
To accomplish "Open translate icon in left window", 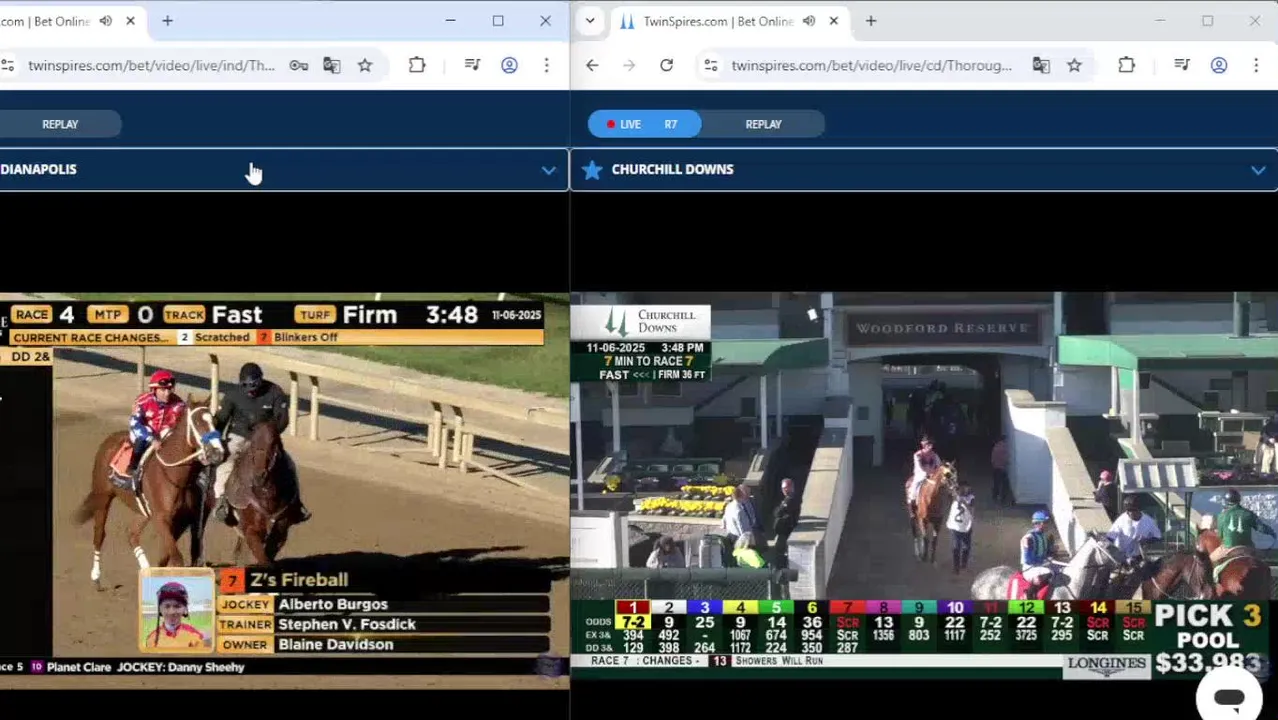I will pyautogui.click(x=331, y=65).
